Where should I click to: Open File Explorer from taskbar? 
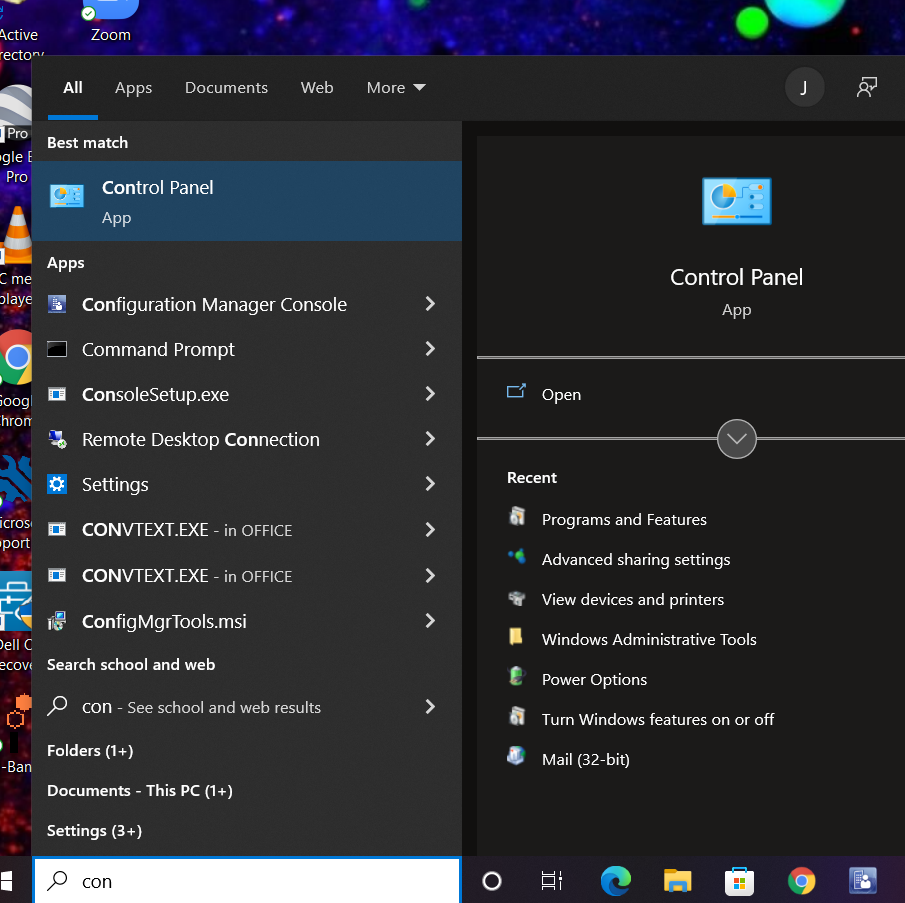(678, 880)
